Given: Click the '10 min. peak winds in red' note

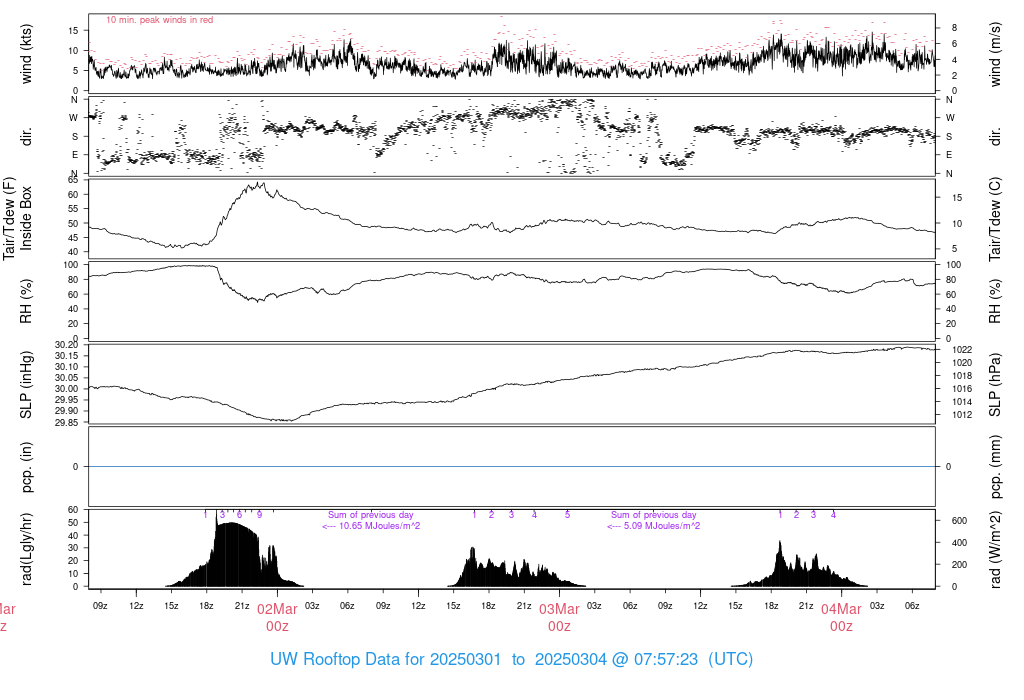Looking at the screenshot, I should (x=159, y=20).
